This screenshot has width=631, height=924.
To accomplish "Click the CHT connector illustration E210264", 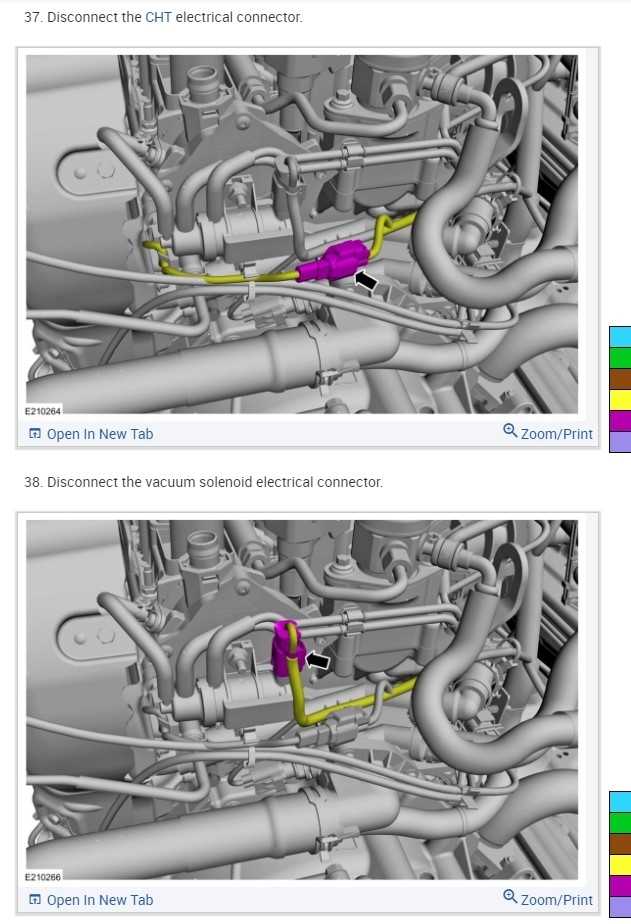I will coord(302,234).
